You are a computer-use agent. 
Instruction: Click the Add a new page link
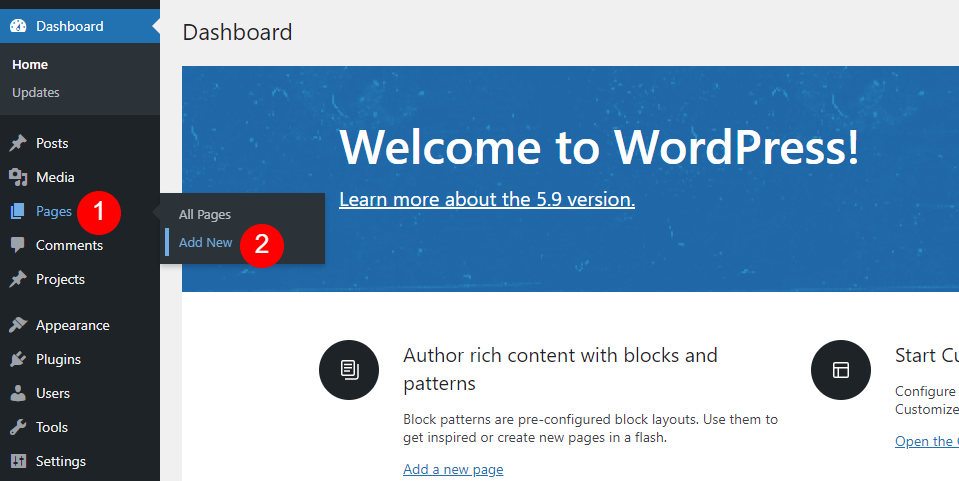pos(453,469)
